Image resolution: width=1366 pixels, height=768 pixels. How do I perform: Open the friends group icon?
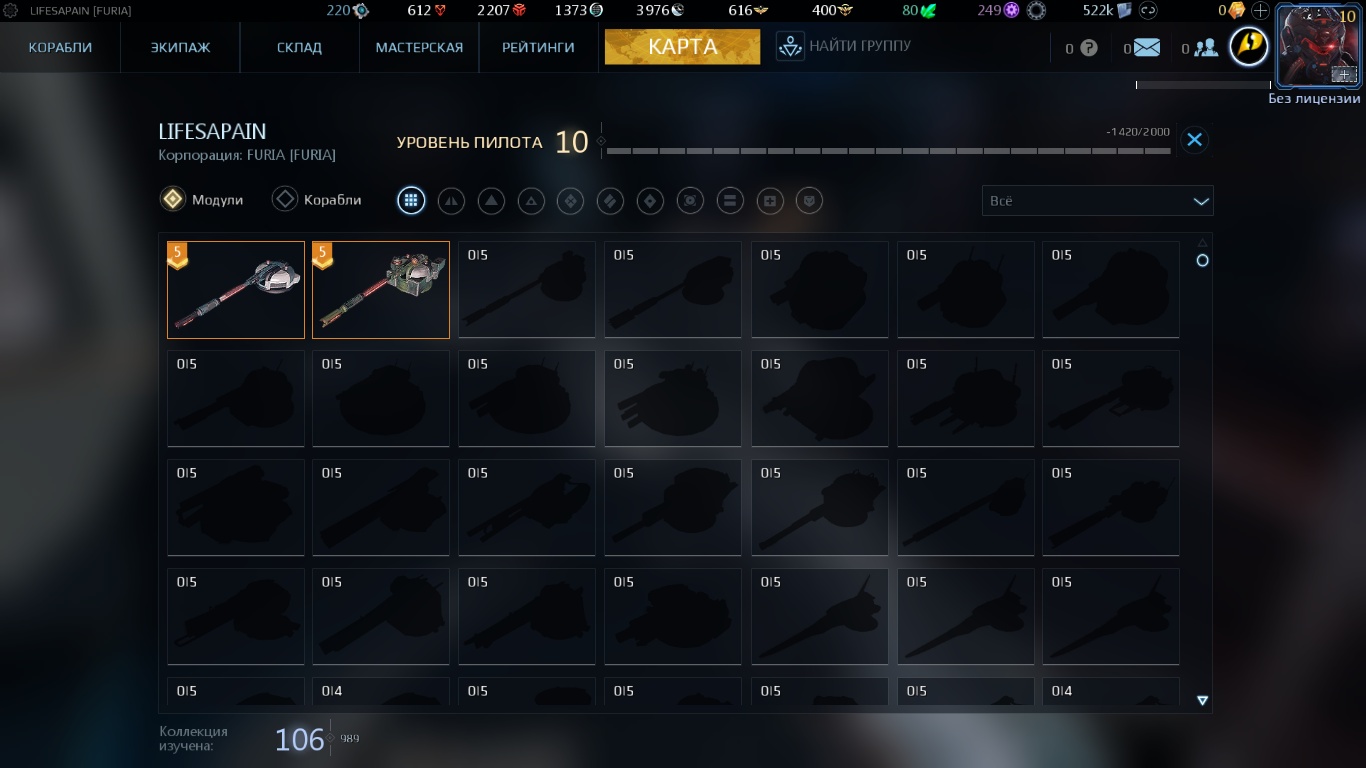(1205, 47)
